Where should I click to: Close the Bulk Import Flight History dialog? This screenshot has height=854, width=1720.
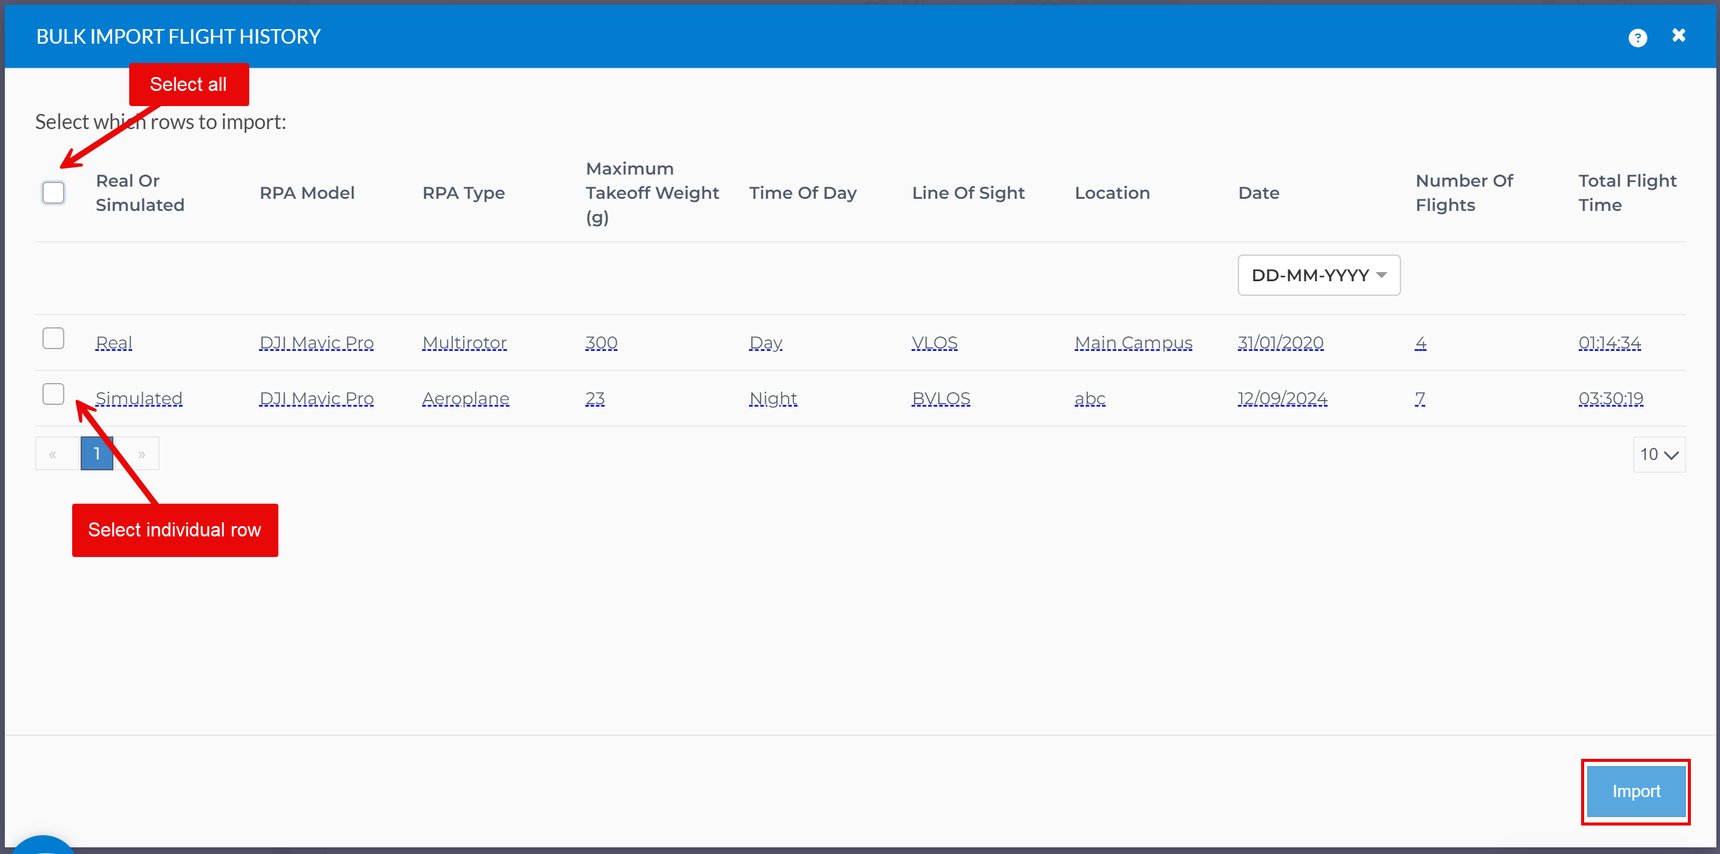(x=1678, y=36)
